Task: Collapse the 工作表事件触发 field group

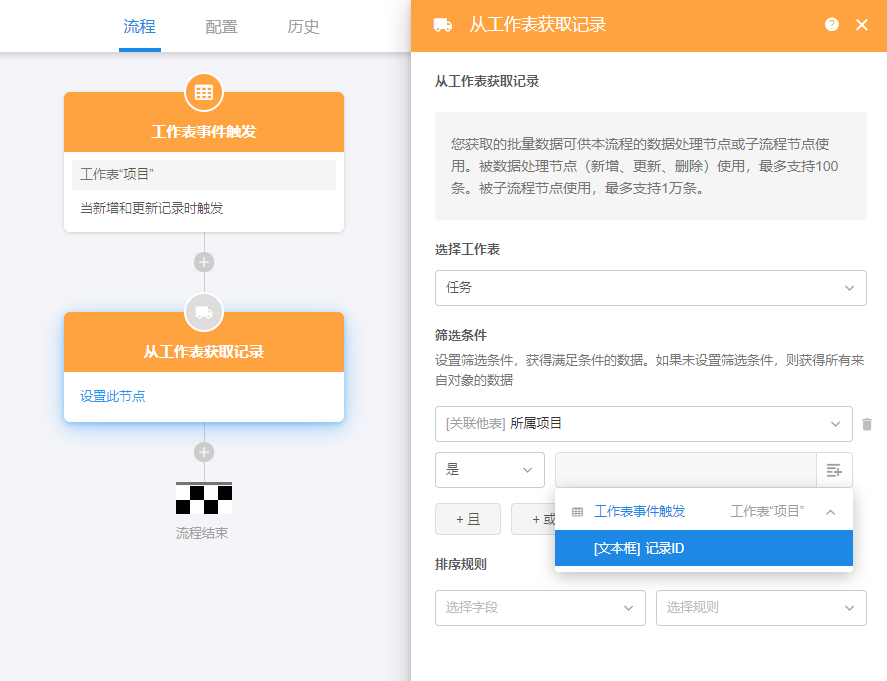Action: tap(830, 512)
